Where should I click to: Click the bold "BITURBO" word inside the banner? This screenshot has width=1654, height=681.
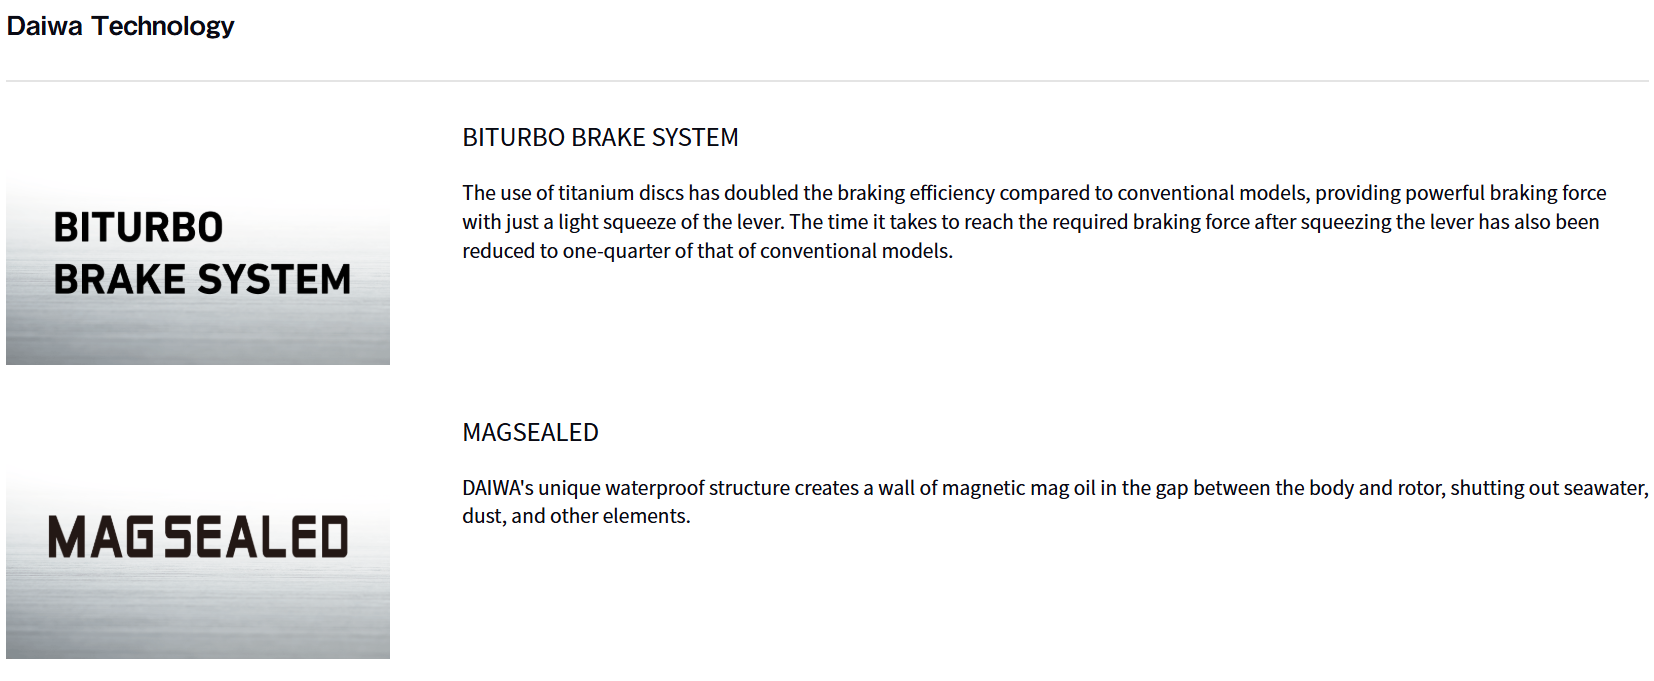tap(138, 228)
